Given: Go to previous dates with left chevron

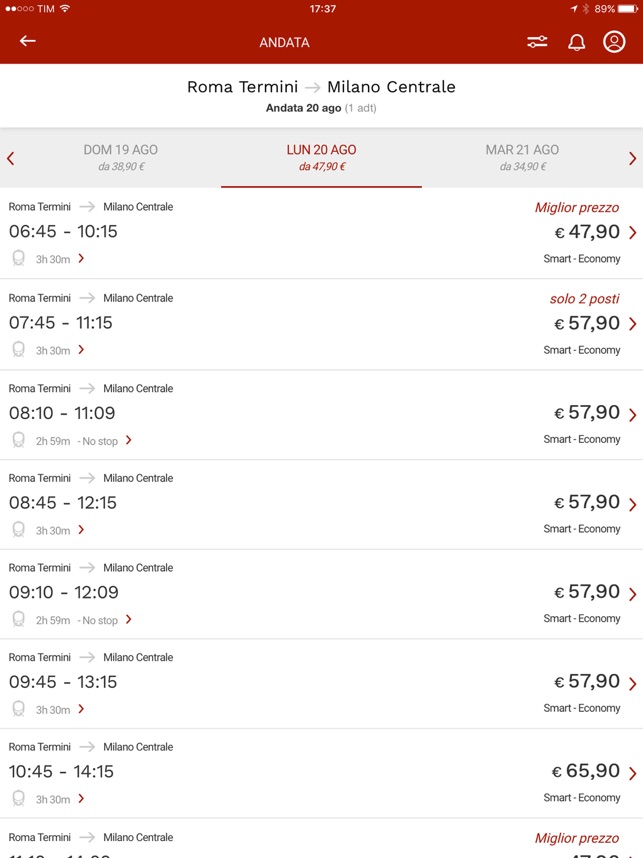Looking at the screenshot, I should 10,159.
